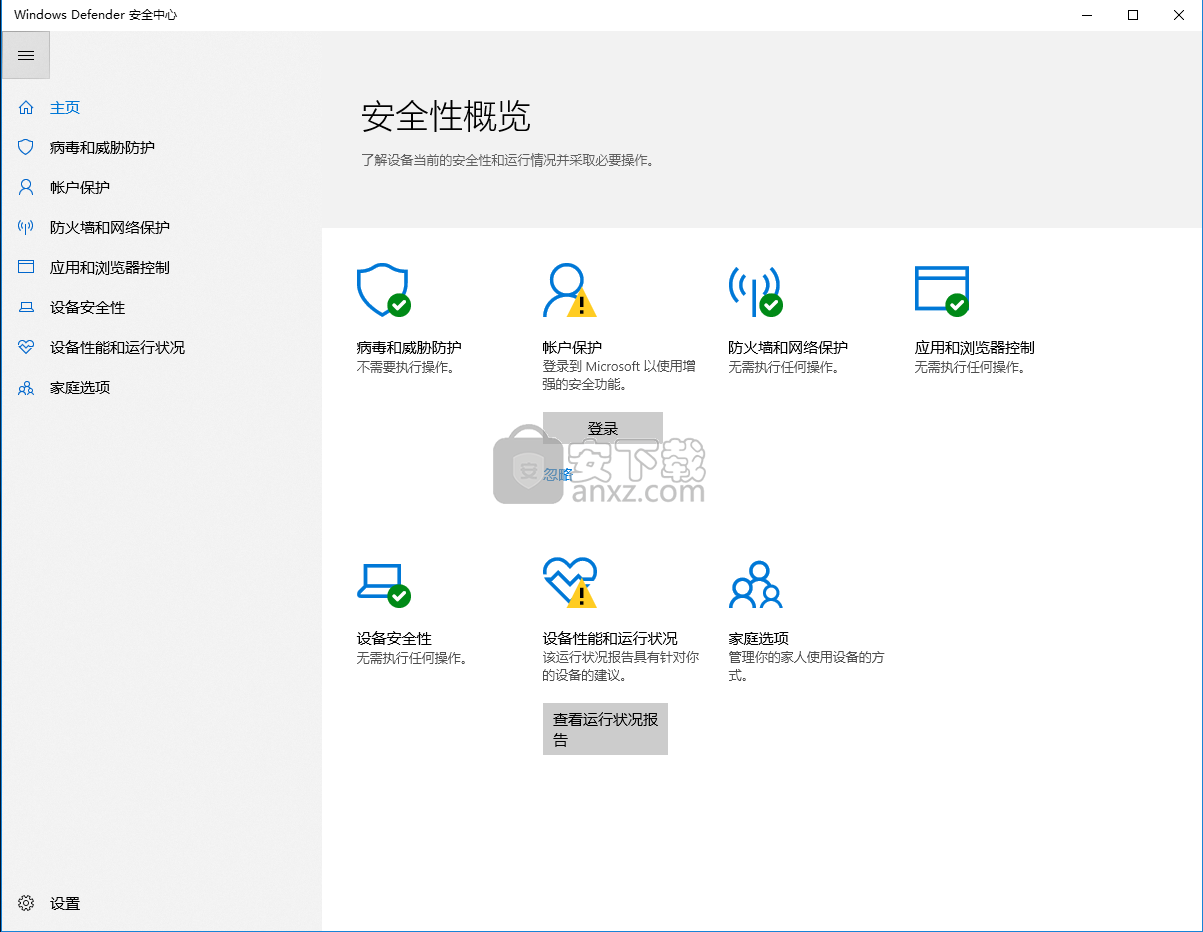
Task: Select 设备安全性 in the sidebar
Action: point(88,307)
